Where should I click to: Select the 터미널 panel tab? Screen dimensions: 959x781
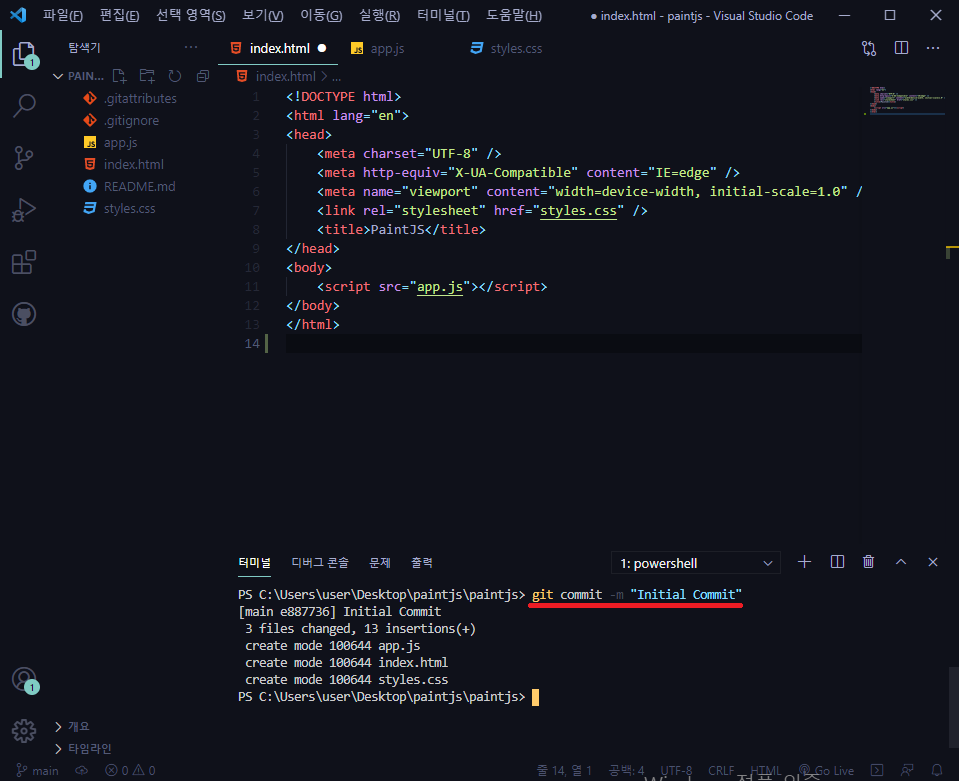[254, 563]
